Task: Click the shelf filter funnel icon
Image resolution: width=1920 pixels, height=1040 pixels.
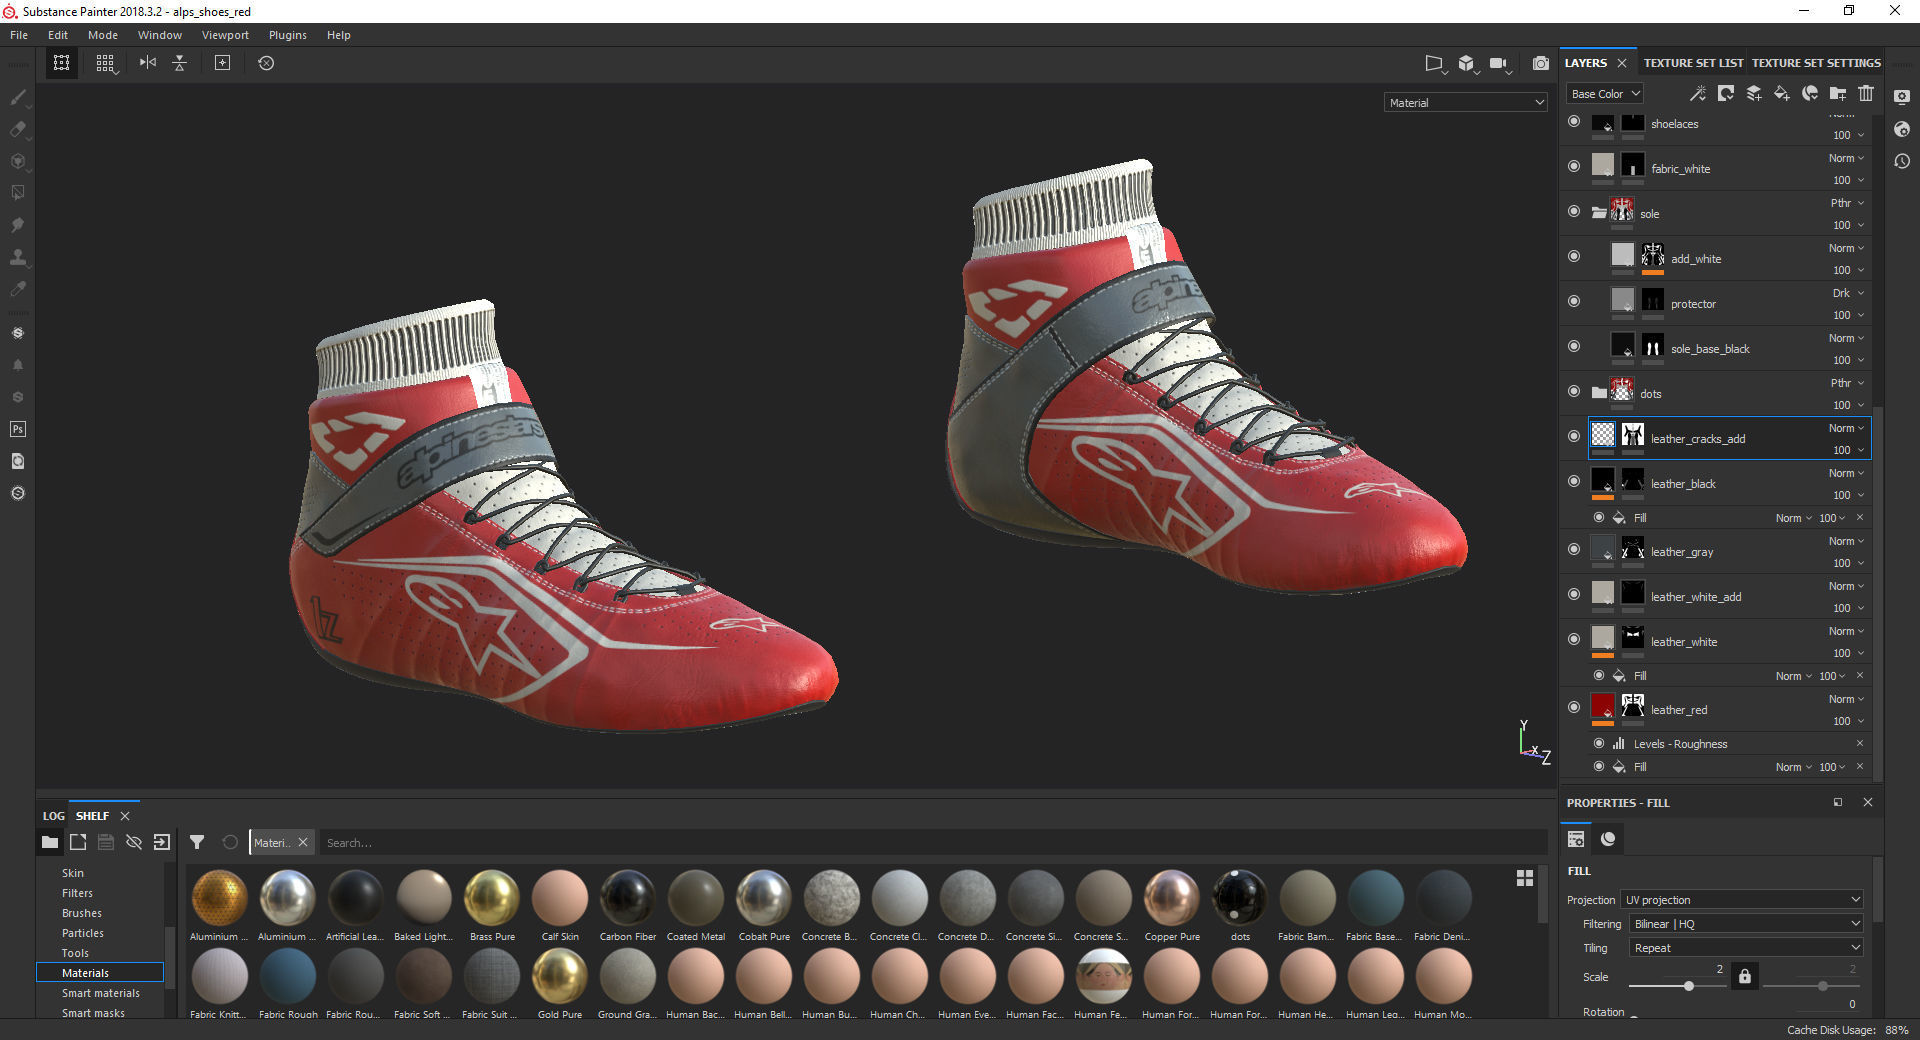Action: click(197, 842)
